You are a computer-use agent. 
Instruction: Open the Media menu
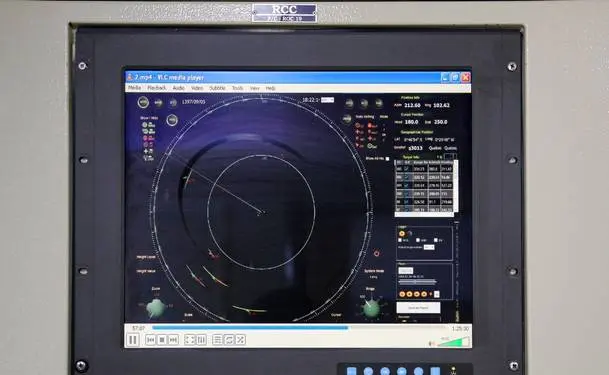pyautogui.click(x=134, y=88)
